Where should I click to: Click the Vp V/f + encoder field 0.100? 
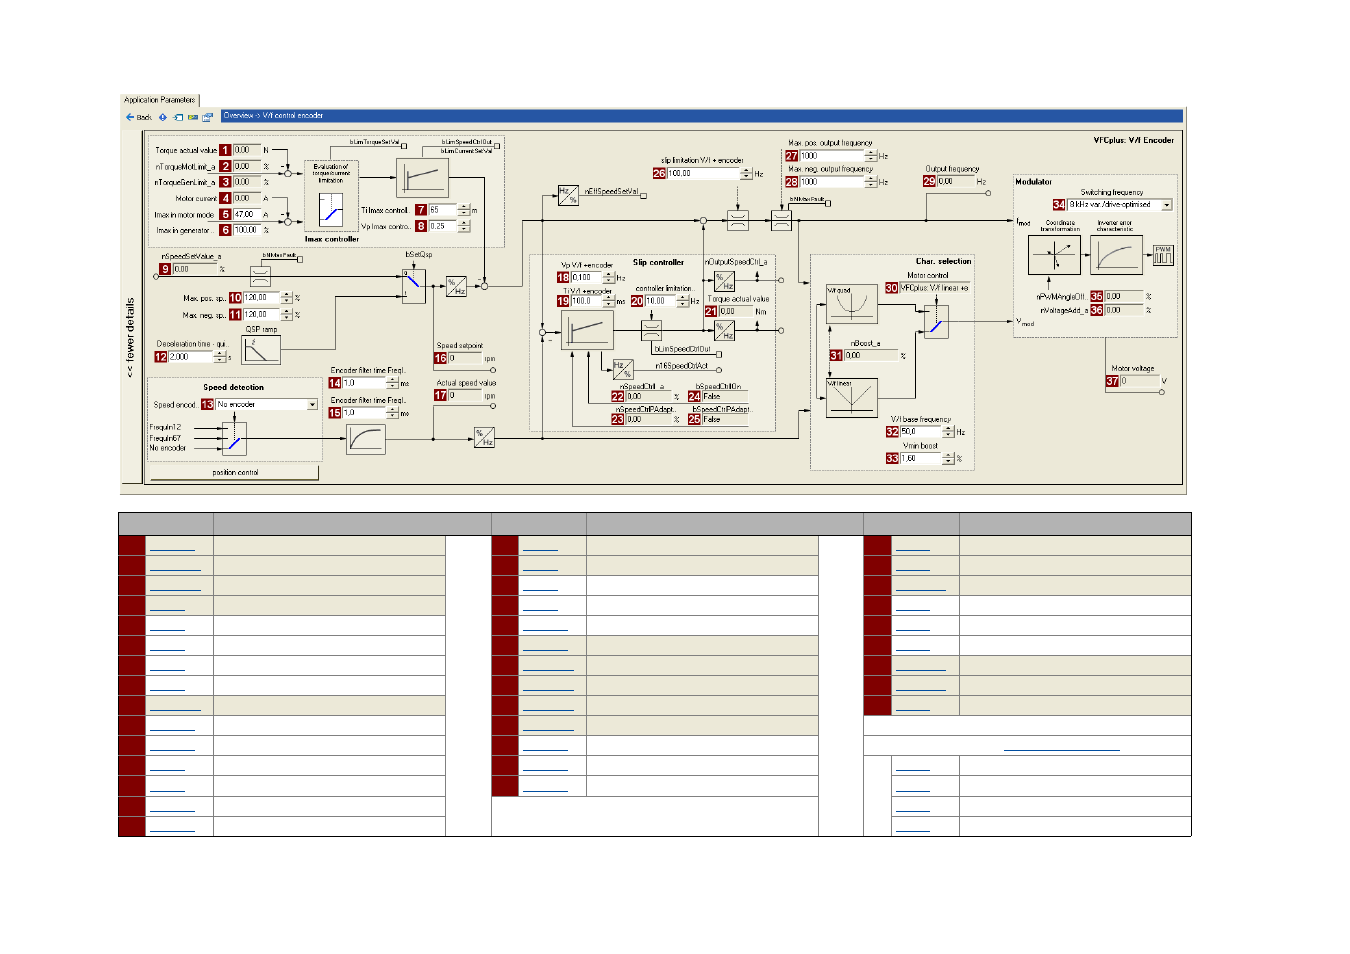click(x=587, y=278)
